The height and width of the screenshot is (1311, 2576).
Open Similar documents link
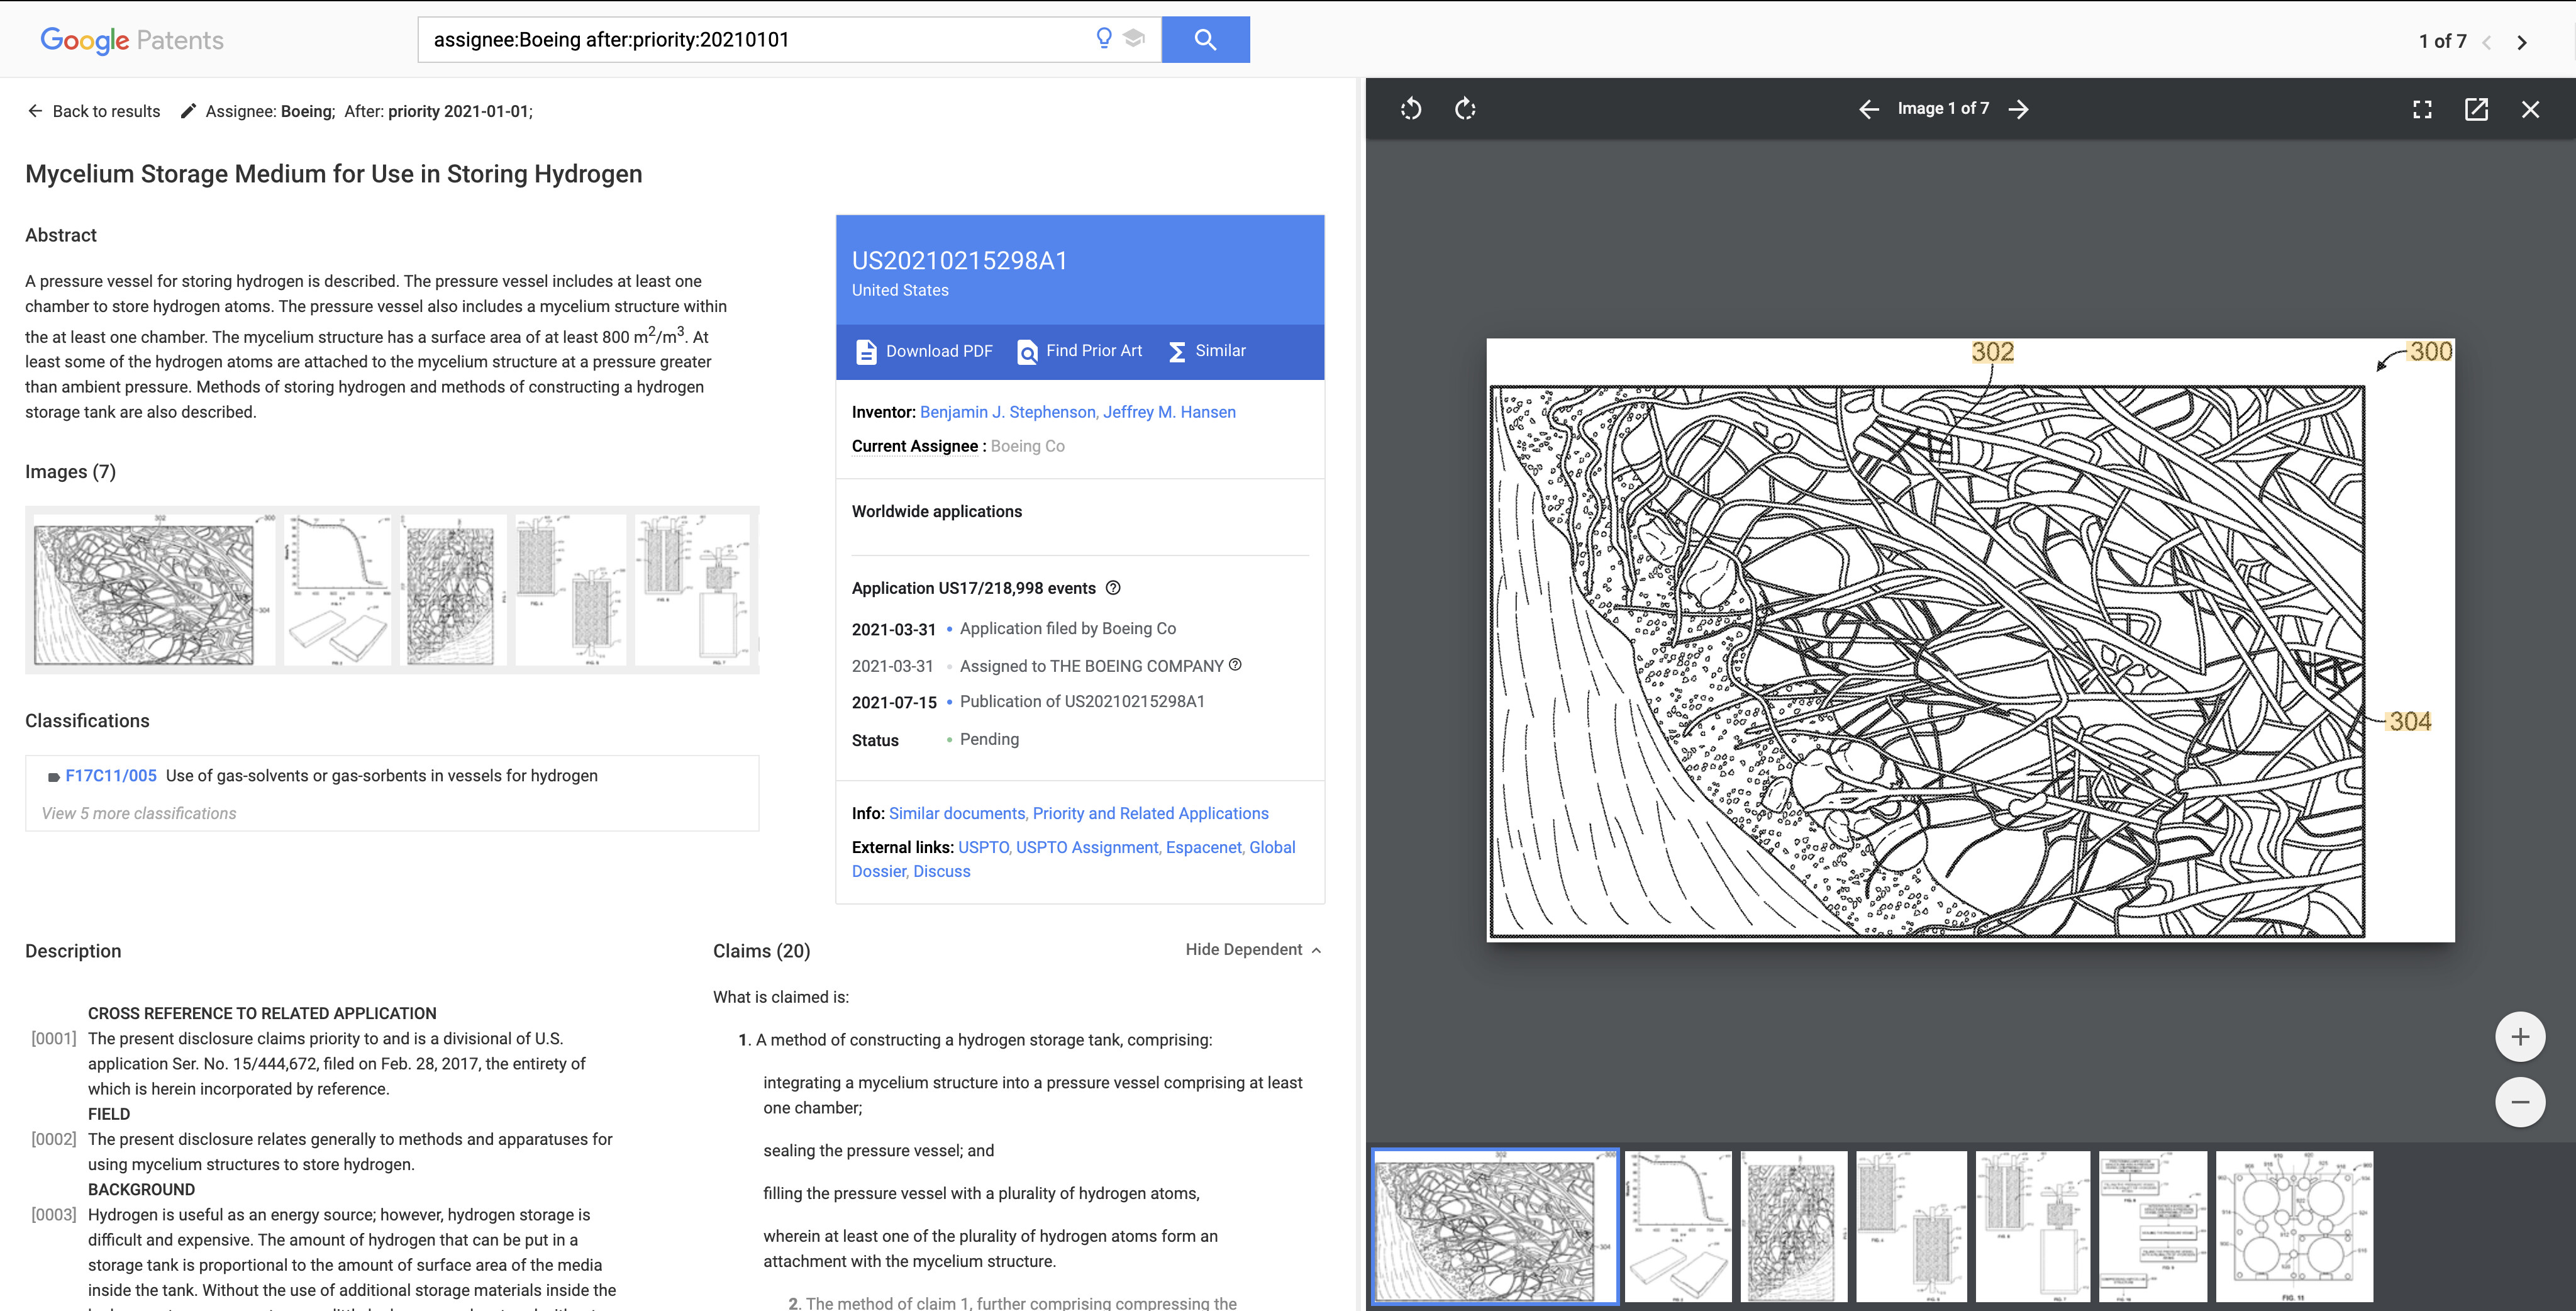click(957, 813)
